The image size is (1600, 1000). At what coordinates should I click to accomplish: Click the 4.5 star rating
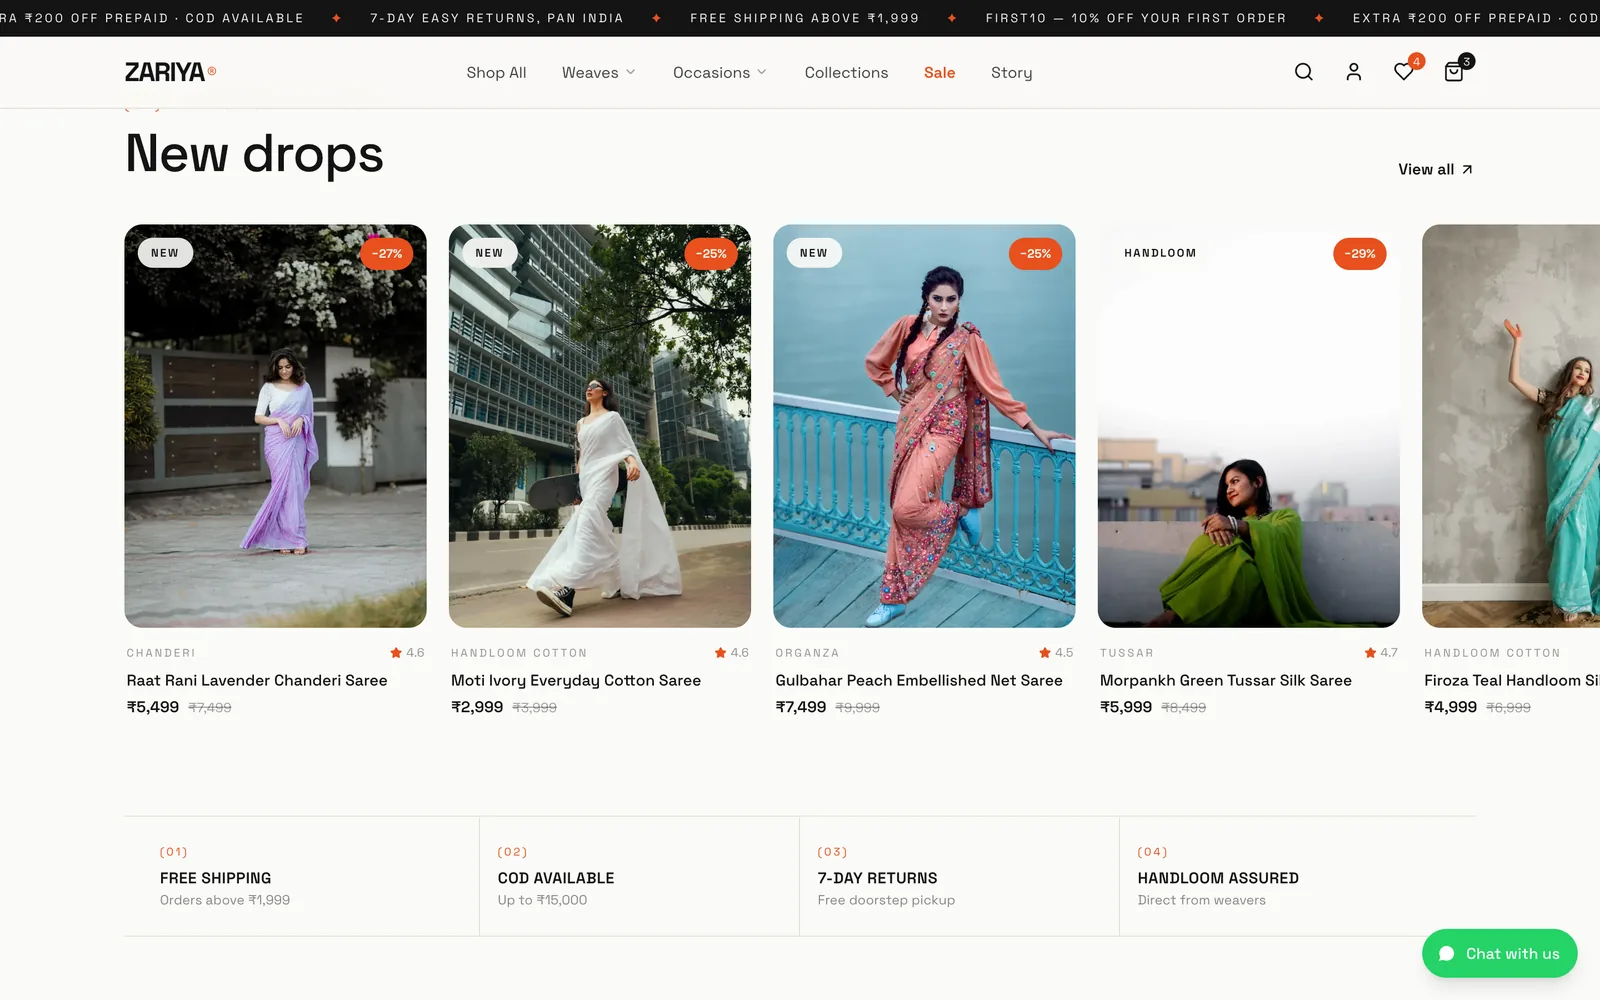1056,653
